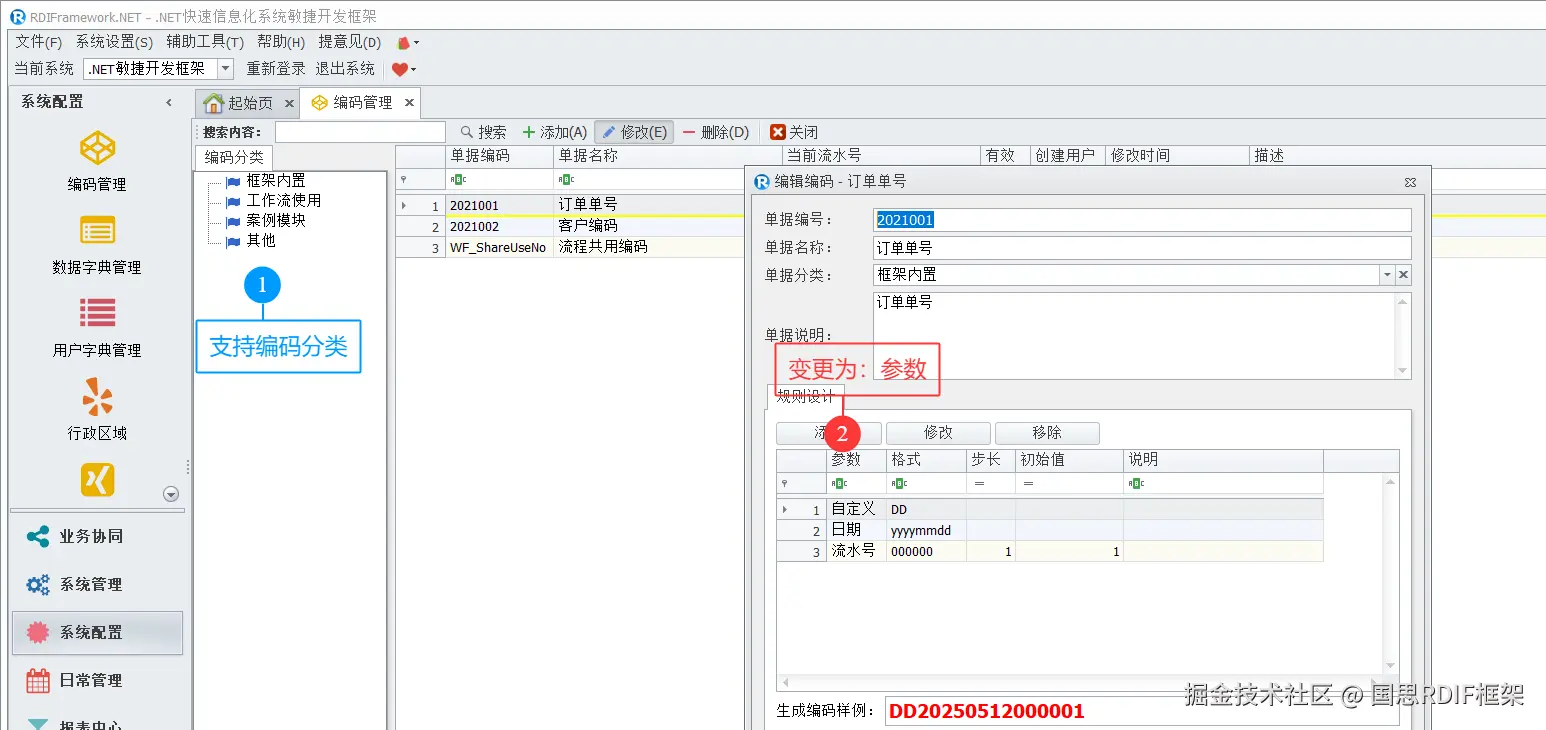The image size is (1546, 730).
Task: Click the red icon after 提意见 menu
Action: click(403, 43)
